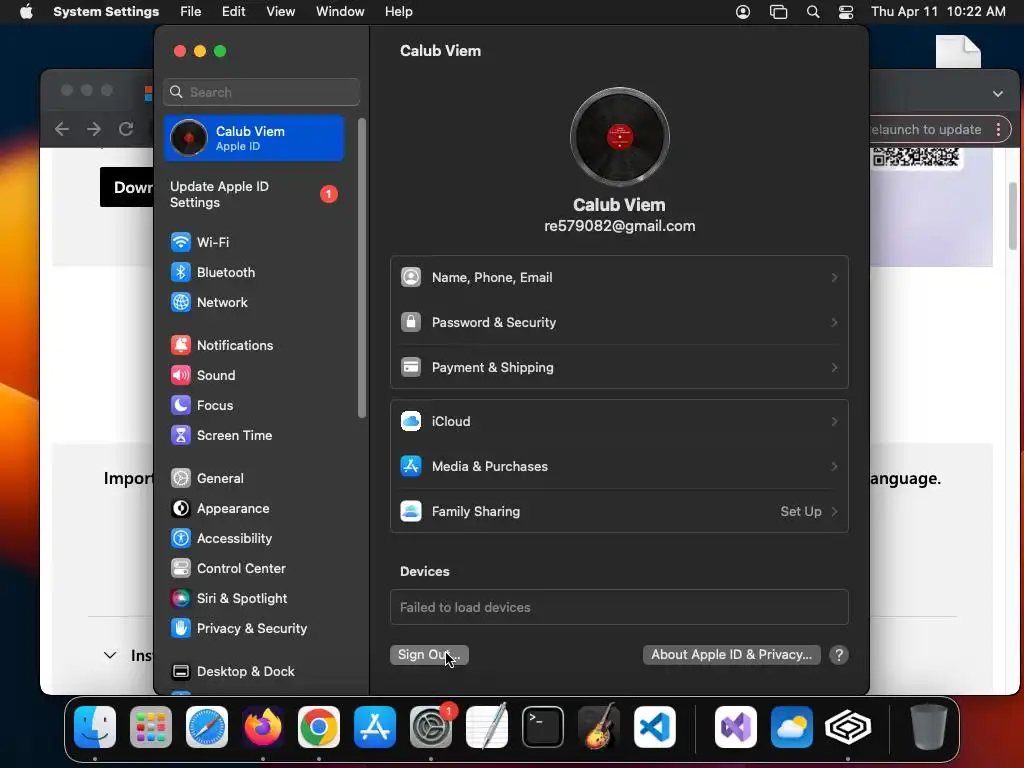Open Update Apple ID Settings notice
This screenshot has width=1024, height=768.
[254, 195]
